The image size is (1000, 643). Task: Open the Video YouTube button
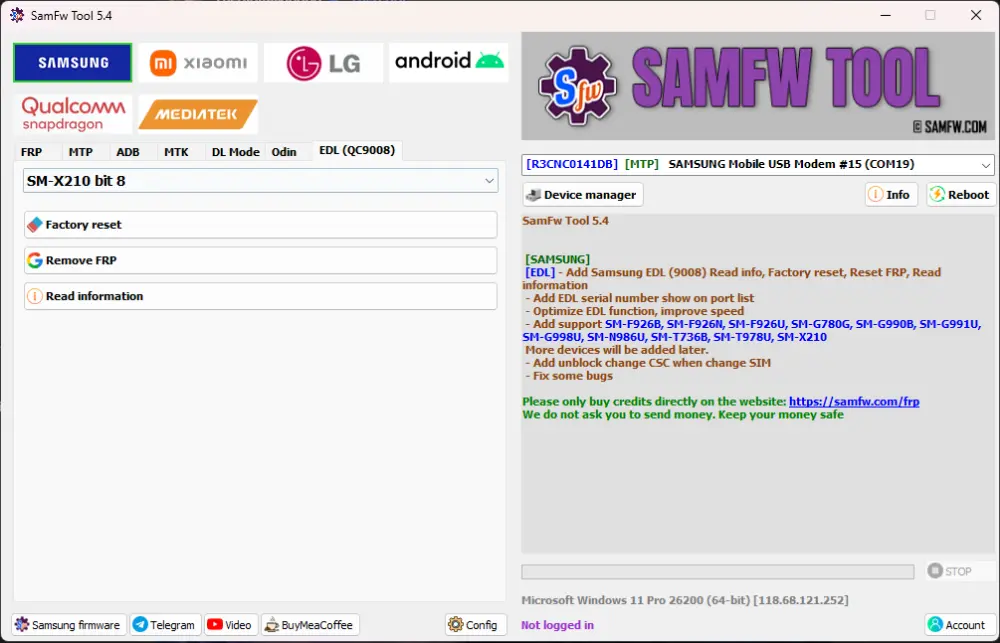click(229, 625)
